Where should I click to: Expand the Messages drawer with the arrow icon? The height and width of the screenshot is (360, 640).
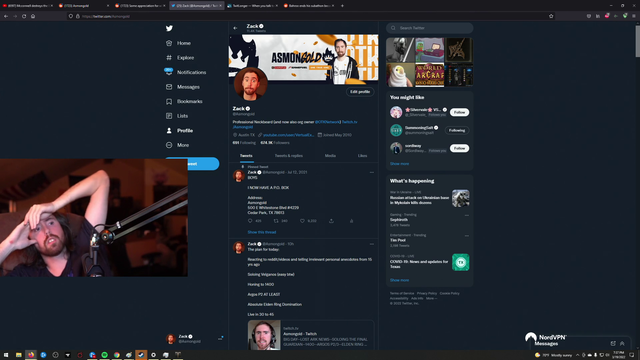[622, 343]
